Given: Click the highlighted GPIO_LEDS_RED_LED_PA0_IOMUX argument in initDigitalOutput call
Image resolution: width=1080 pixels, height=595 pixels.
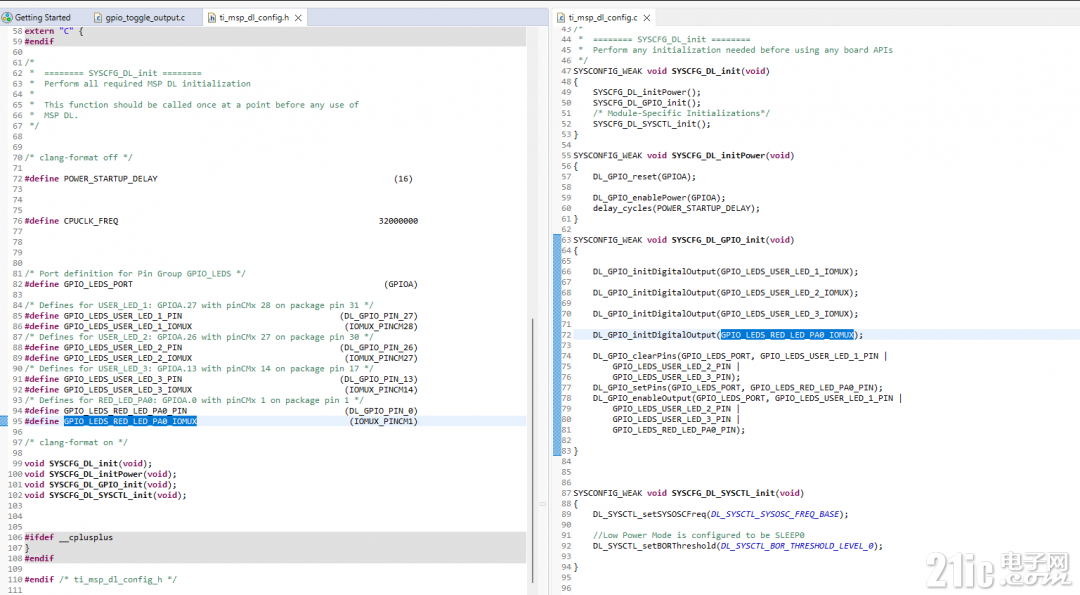Looking at the screenshot, I should point(787,335).
